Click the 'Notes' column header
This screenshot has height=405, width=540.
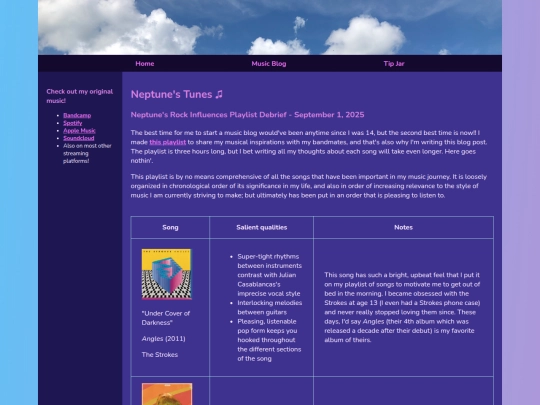pos(403,227)
